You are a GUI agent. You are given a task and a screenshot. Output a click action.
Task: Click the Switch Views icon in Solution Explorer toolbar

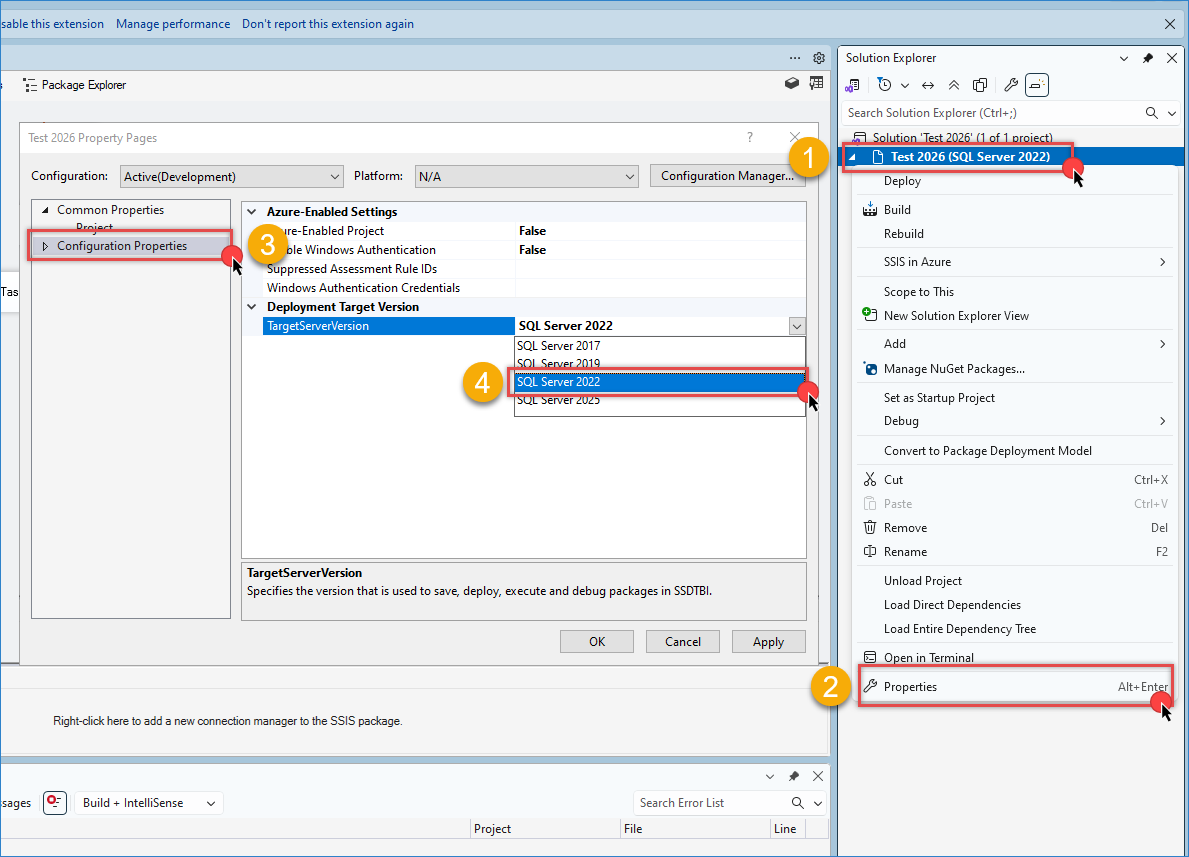(854, 85)
